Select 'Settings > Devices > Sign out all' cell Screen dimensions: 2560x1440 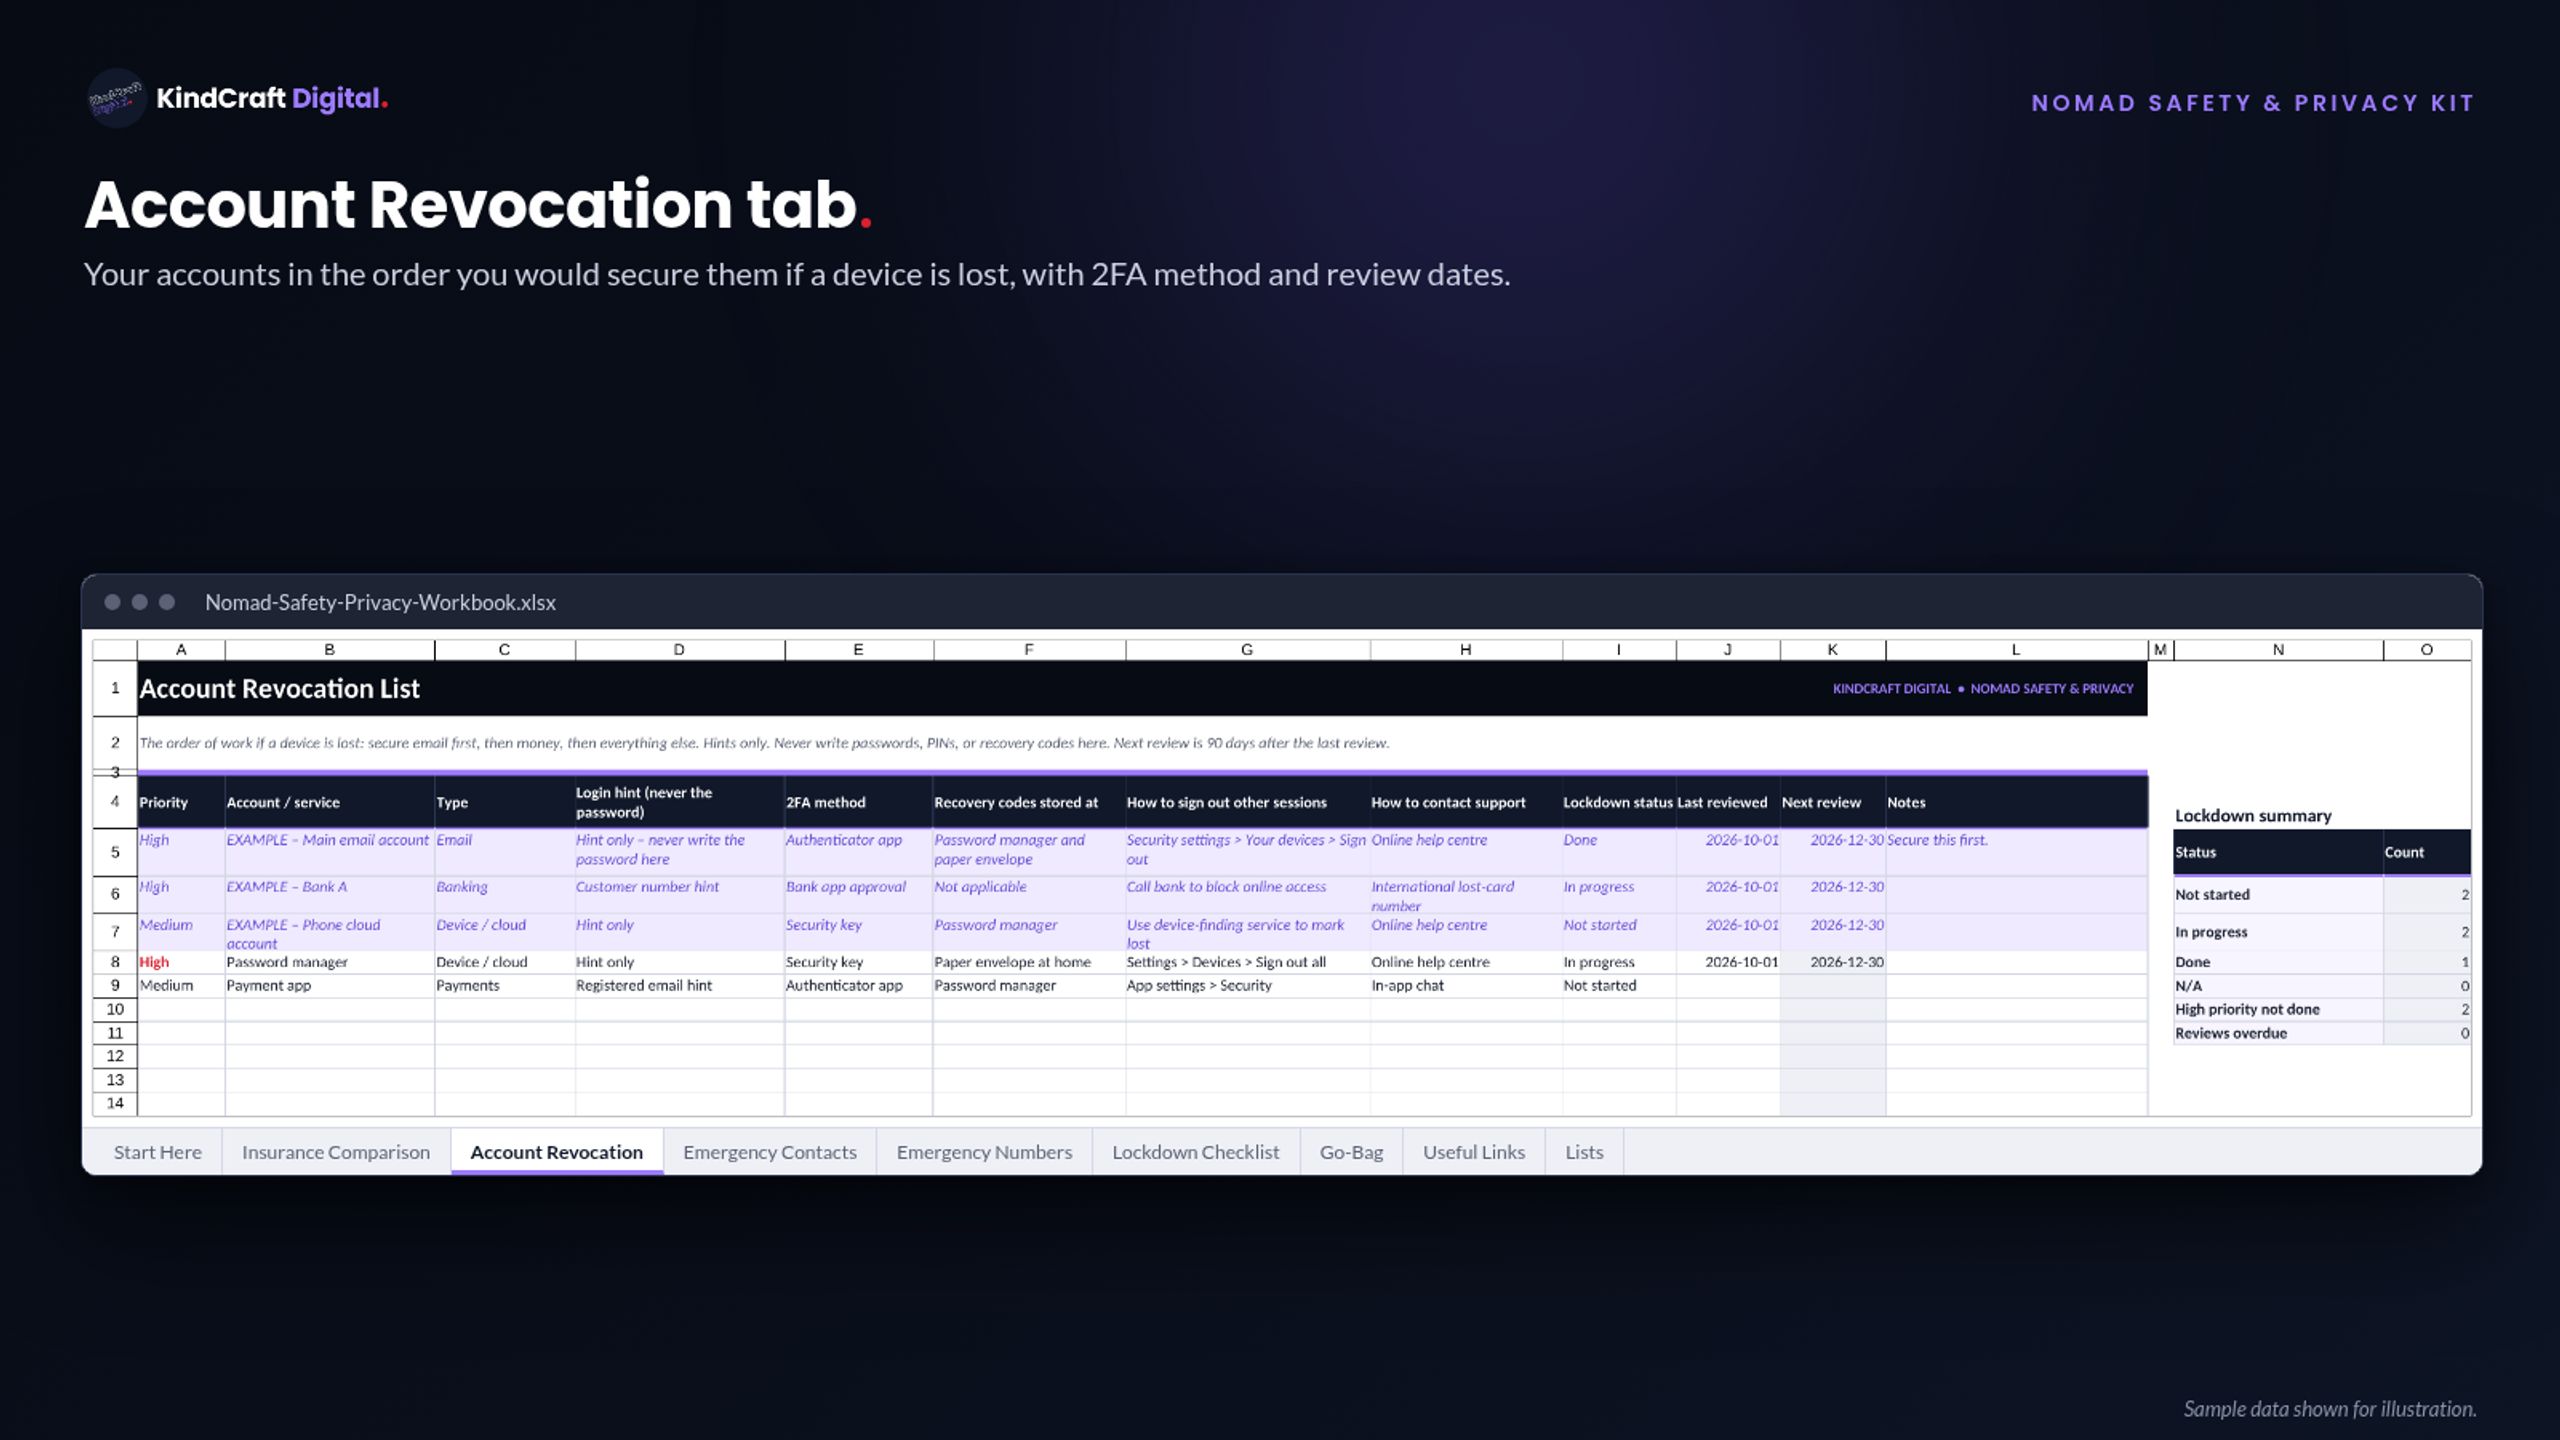(1247, 962)
